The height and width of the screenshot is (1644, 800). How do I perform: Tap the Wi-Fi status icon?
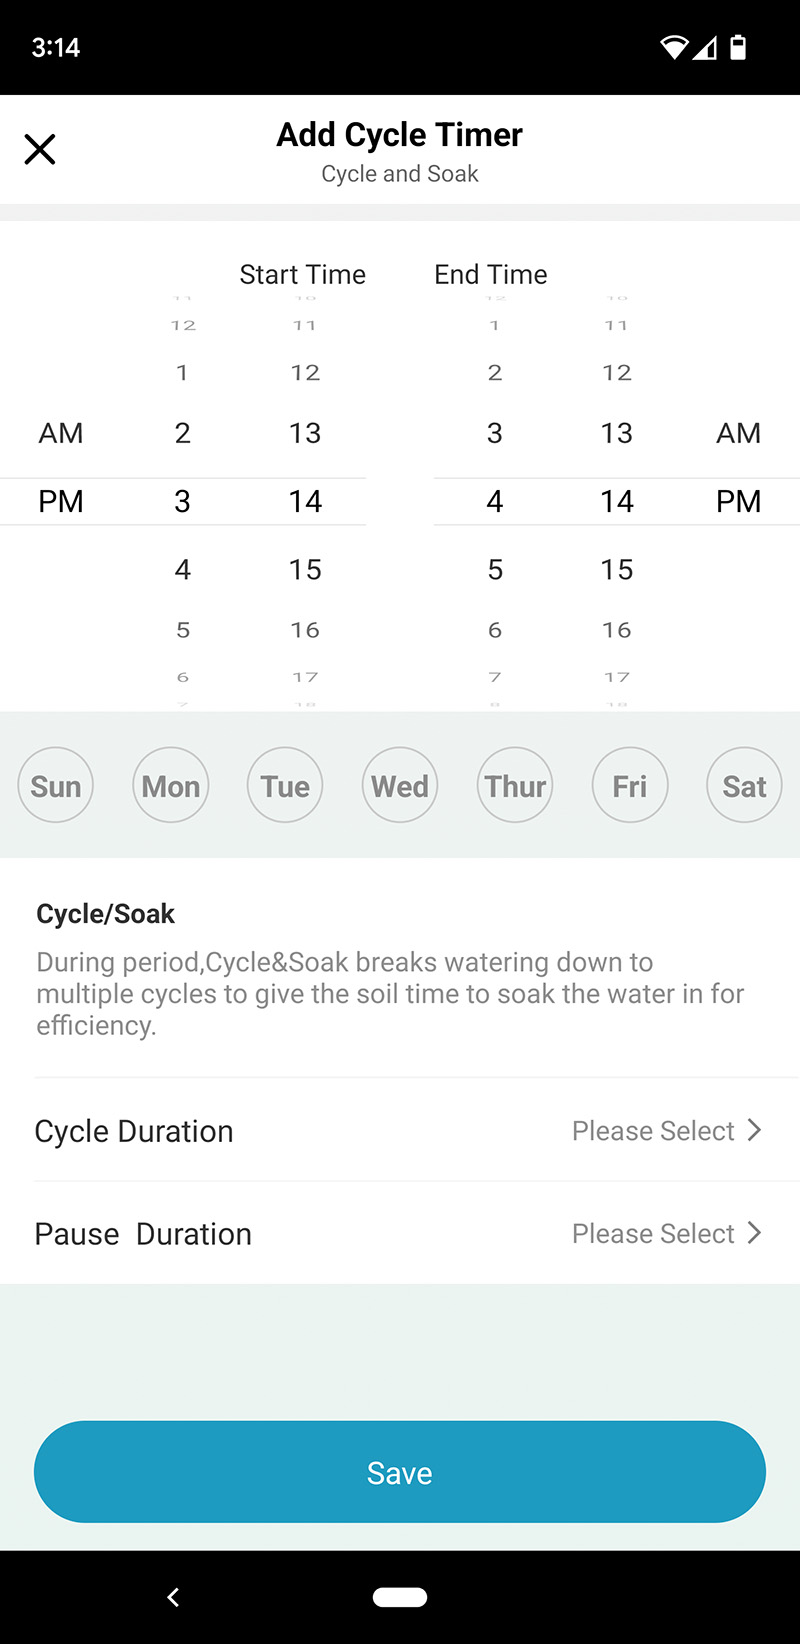(x=674, y=47)
